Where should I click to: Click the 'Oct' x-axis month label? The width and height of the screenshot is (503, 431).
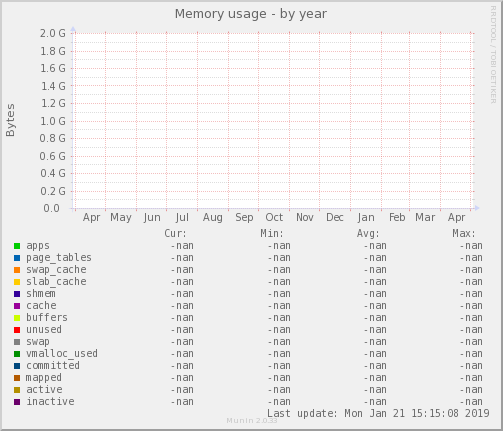click(274, 218)
